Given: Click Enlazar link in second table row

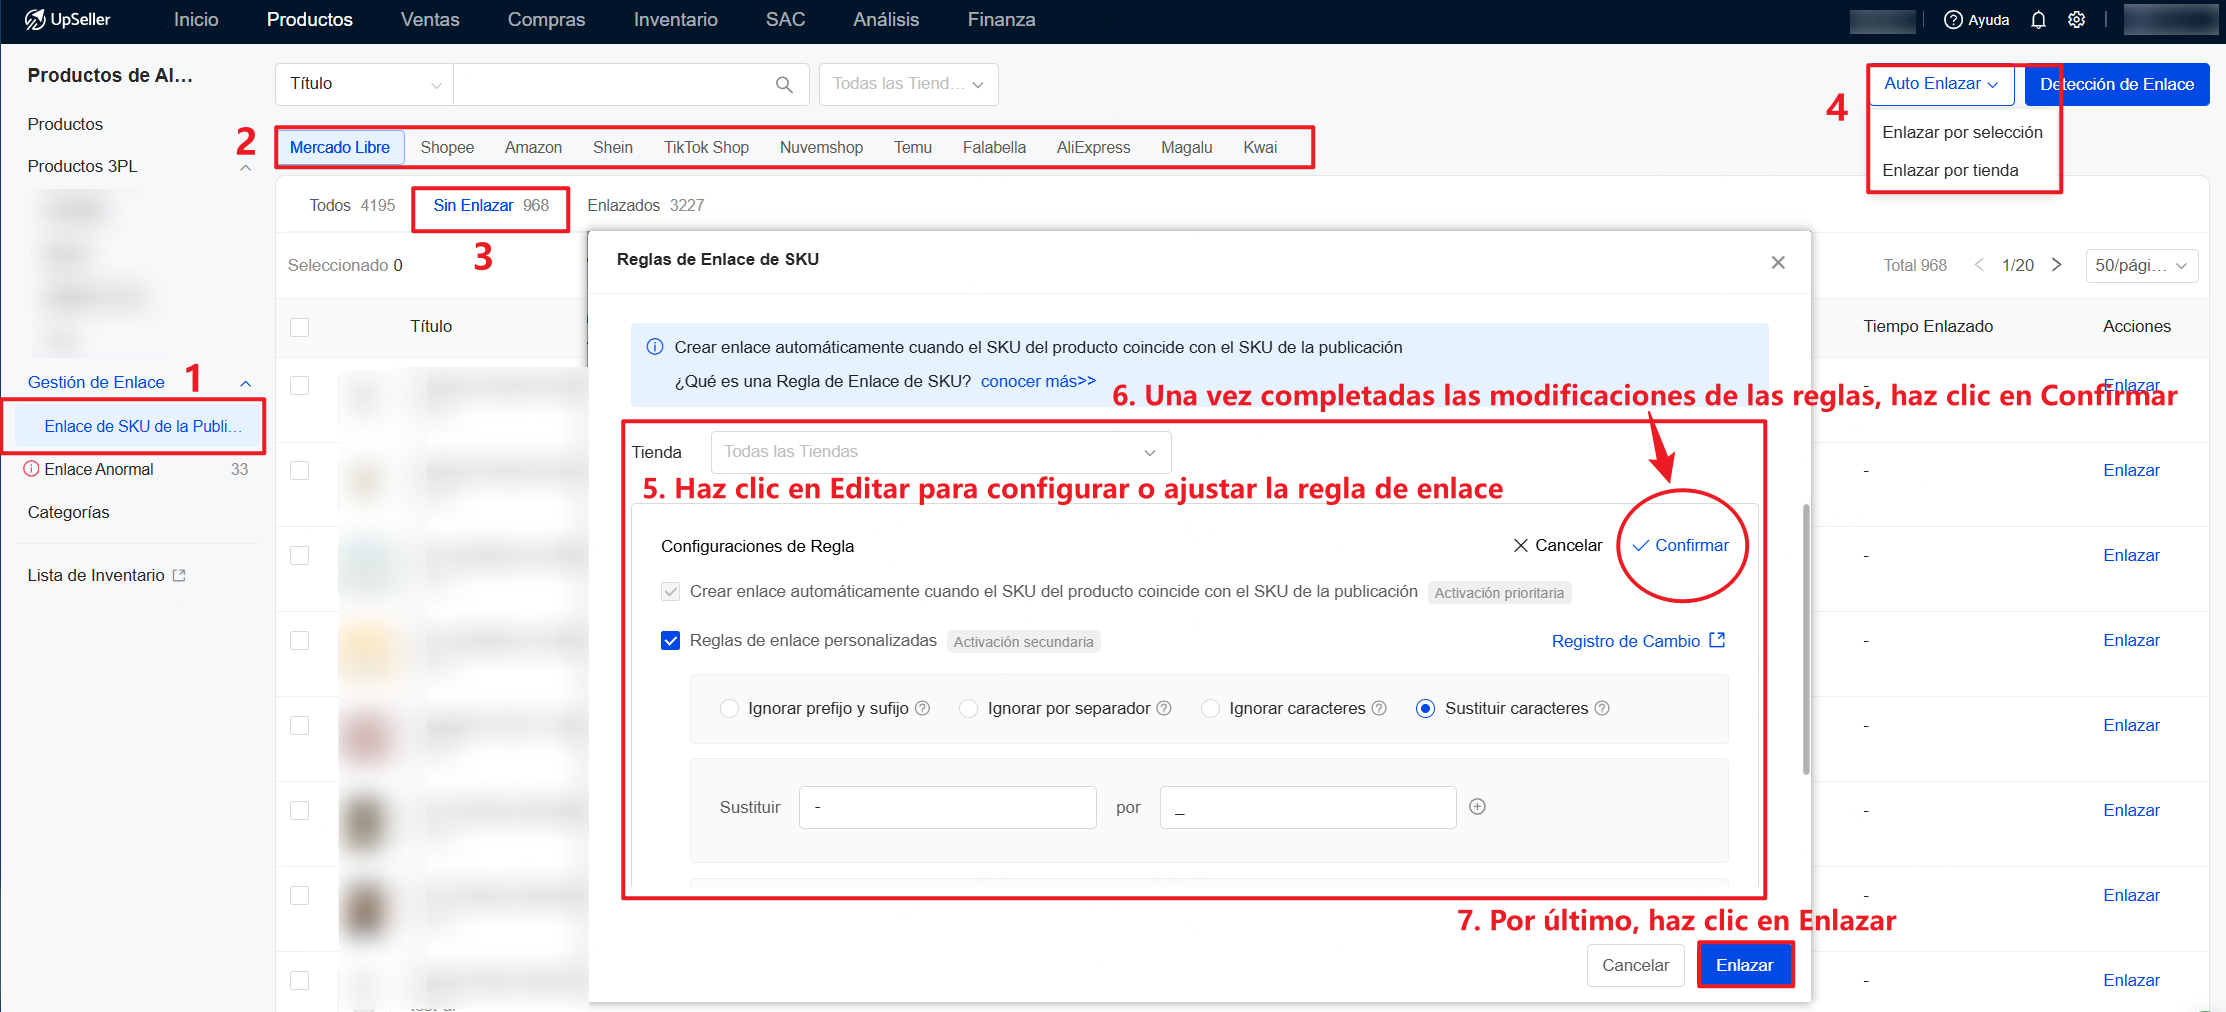Looking at the screenshot, I should tap(2131, 470).
